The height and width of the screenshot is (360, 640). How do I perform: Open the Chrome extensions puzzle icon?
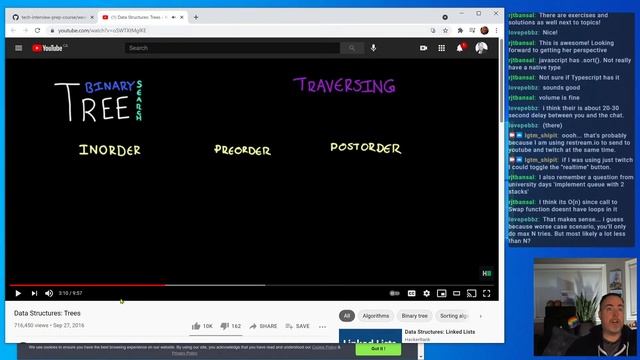(460, 31)
